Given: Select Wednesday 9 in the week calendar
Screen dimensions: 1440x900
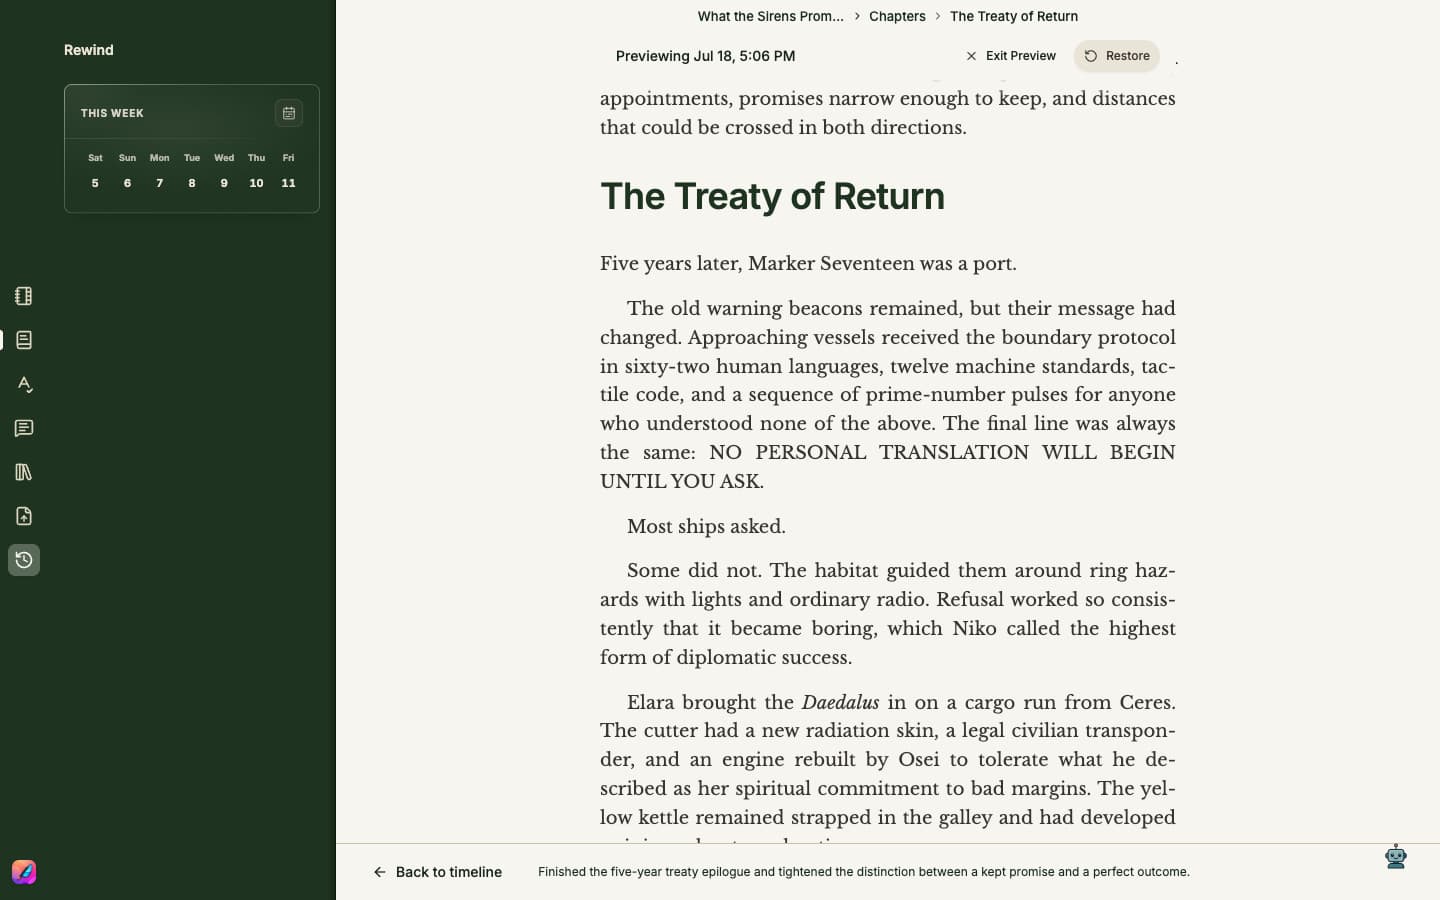Looking at the screenshot, I should click(224, 183).
